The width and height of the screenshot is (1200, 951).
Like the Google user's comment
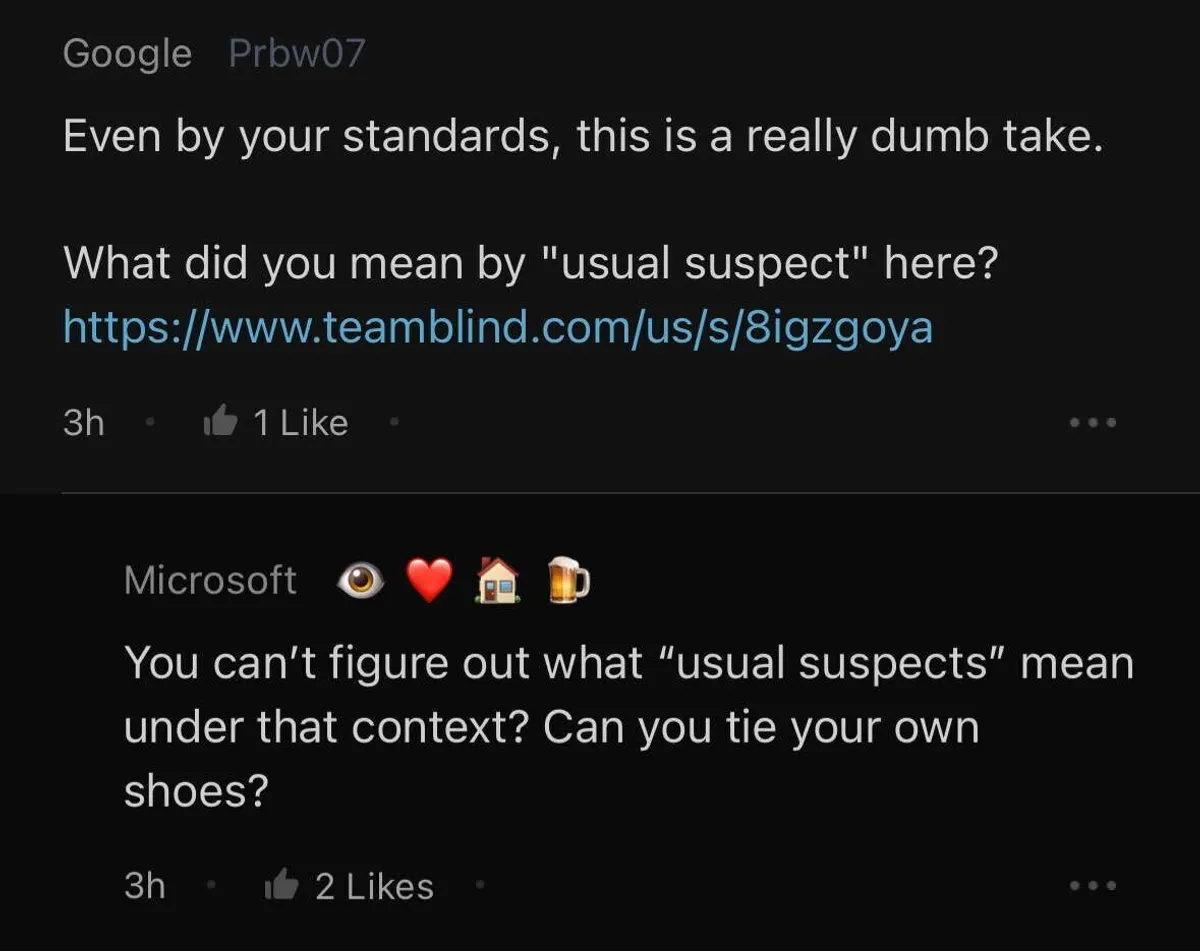point(221,423)
